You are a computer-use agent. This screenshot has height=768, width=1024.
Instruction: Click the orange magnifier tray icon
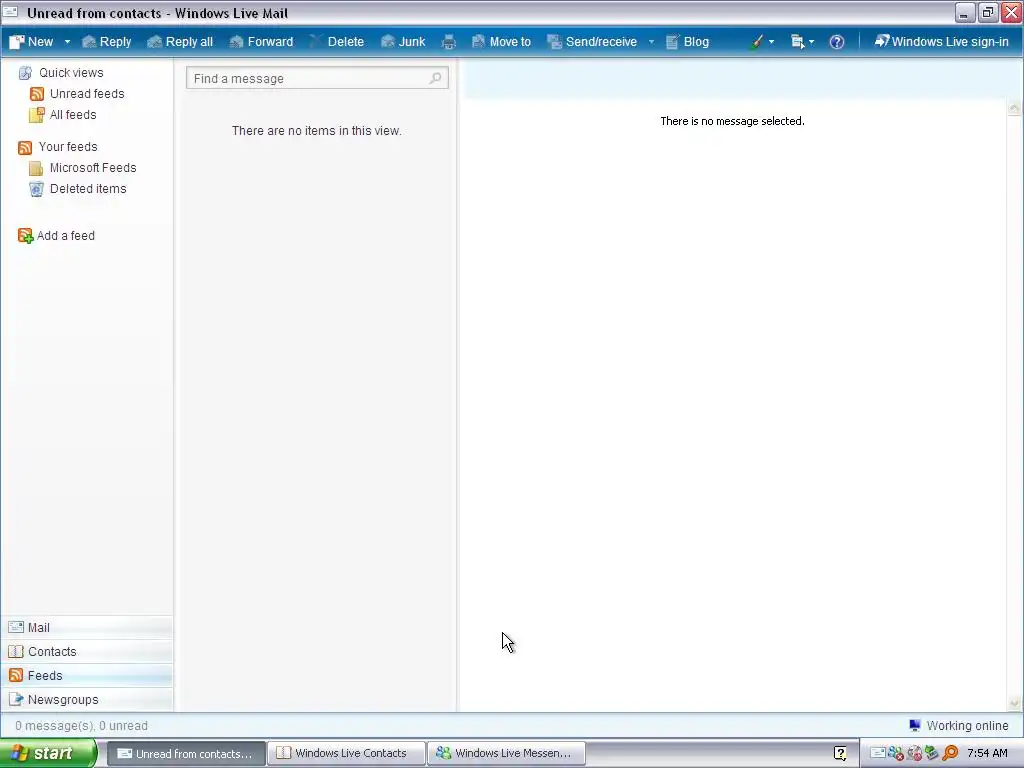(950, 754)
